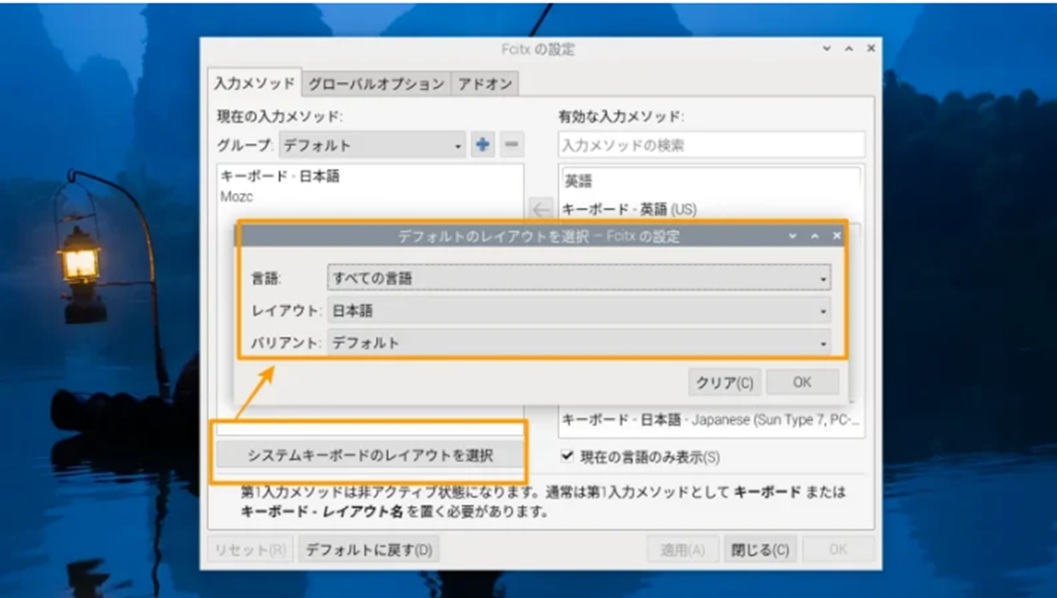Maximize the Fcitx settings main window
This screenshot has width=1057, height=598.
pyautogui.click(x=849, y=49)
